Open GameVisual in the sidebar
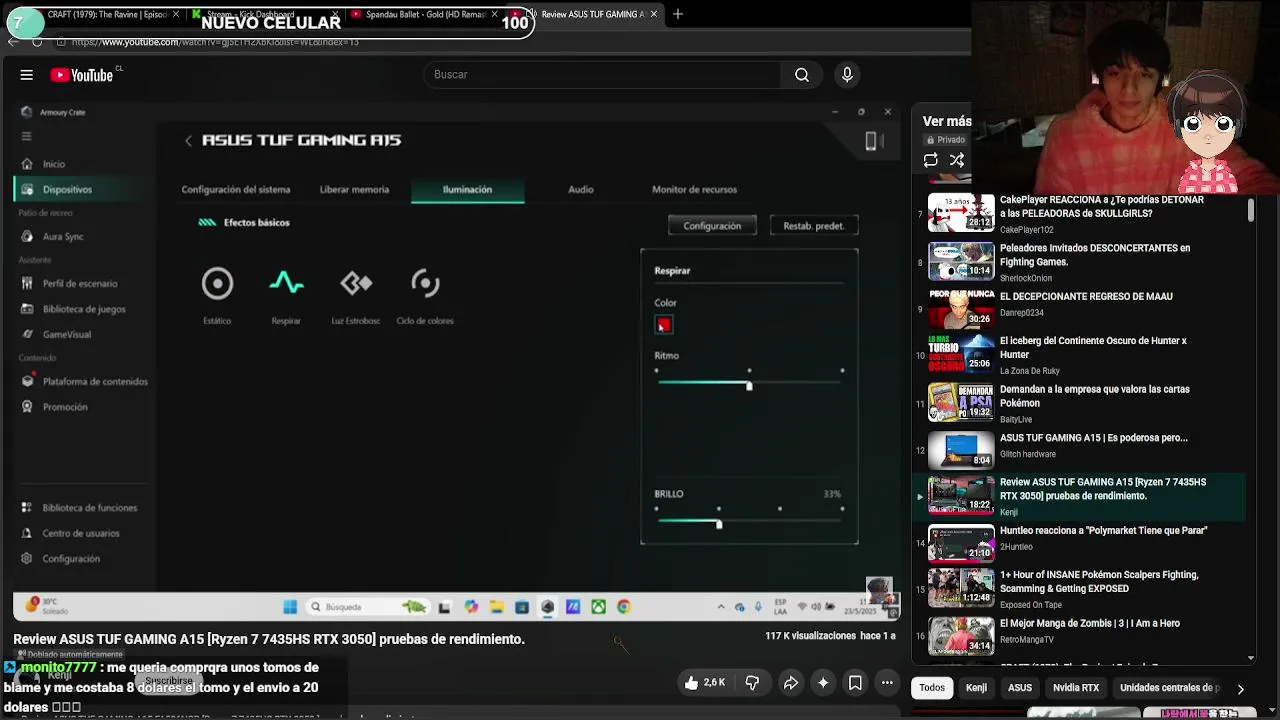Viewport: 1280px width, 720px height. [67, 334]
